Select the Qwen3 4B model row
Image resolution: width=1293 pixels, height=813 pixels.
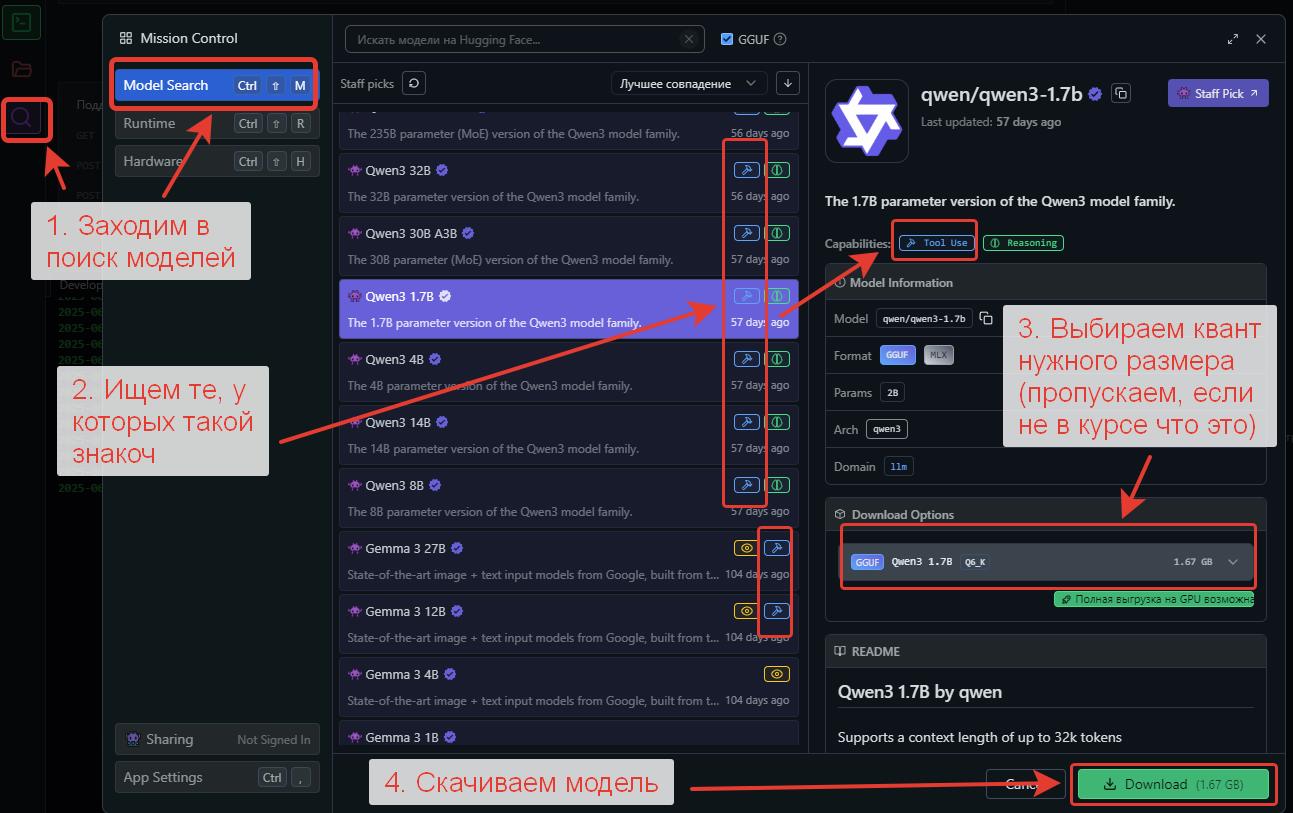point(568,372)
